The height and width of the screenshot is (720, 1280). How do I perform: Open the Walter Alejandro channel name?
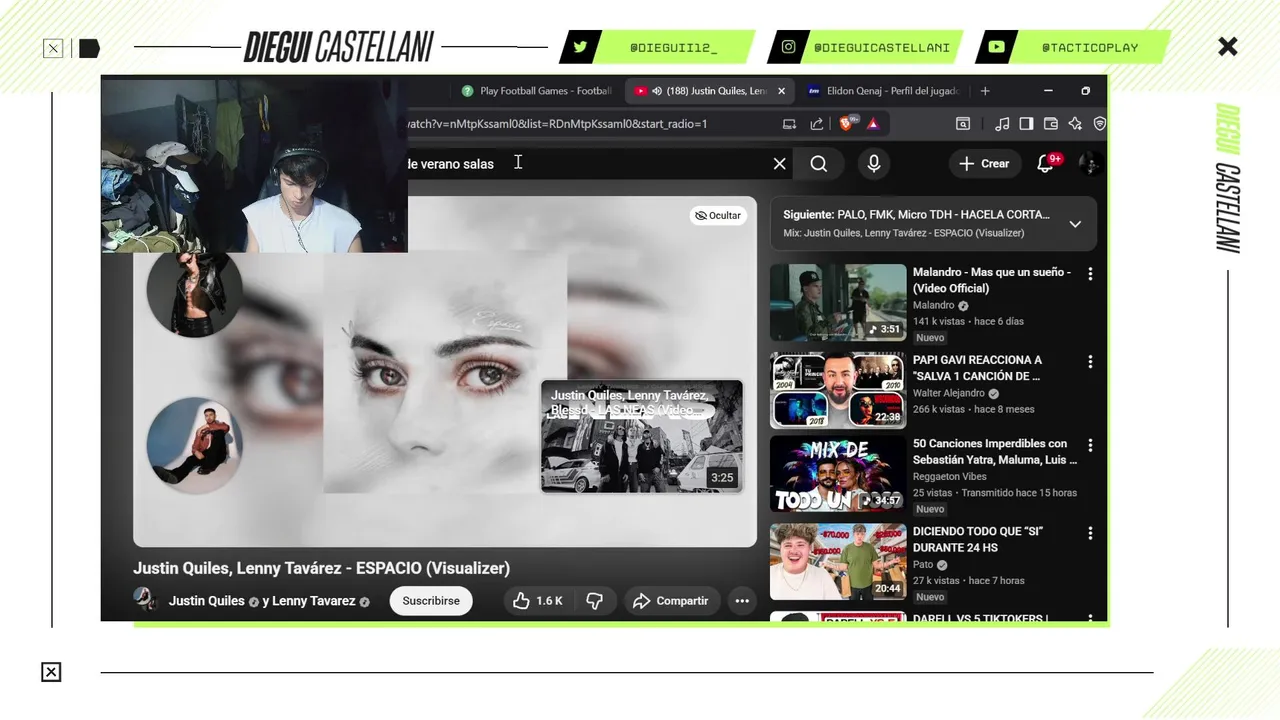(949, 394)
